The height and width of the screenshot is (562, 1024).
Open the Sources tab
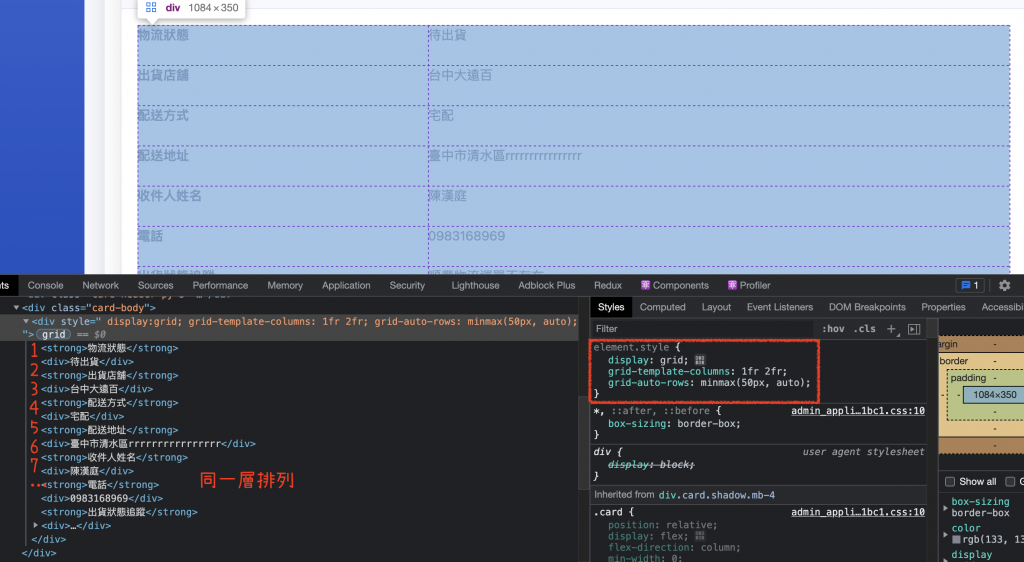click(x=155, y=285)
